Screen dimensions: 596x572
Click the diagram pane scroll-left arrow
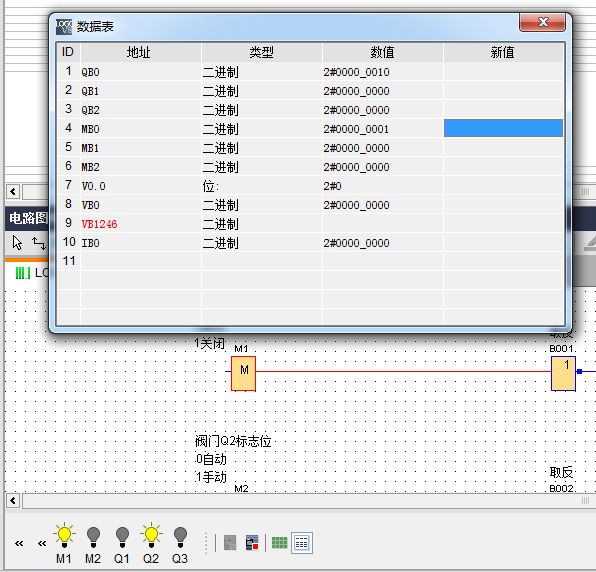pos(13,501)
